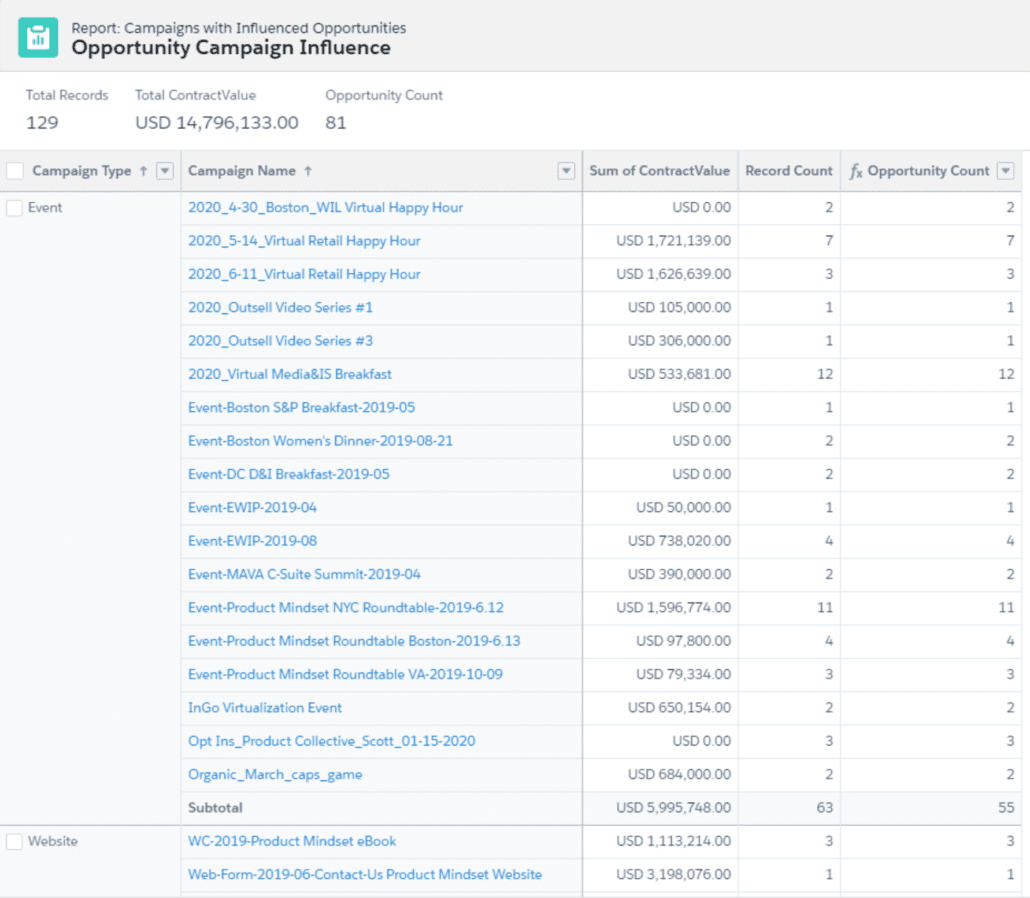Click contract value USD 684,000.00

679,775
